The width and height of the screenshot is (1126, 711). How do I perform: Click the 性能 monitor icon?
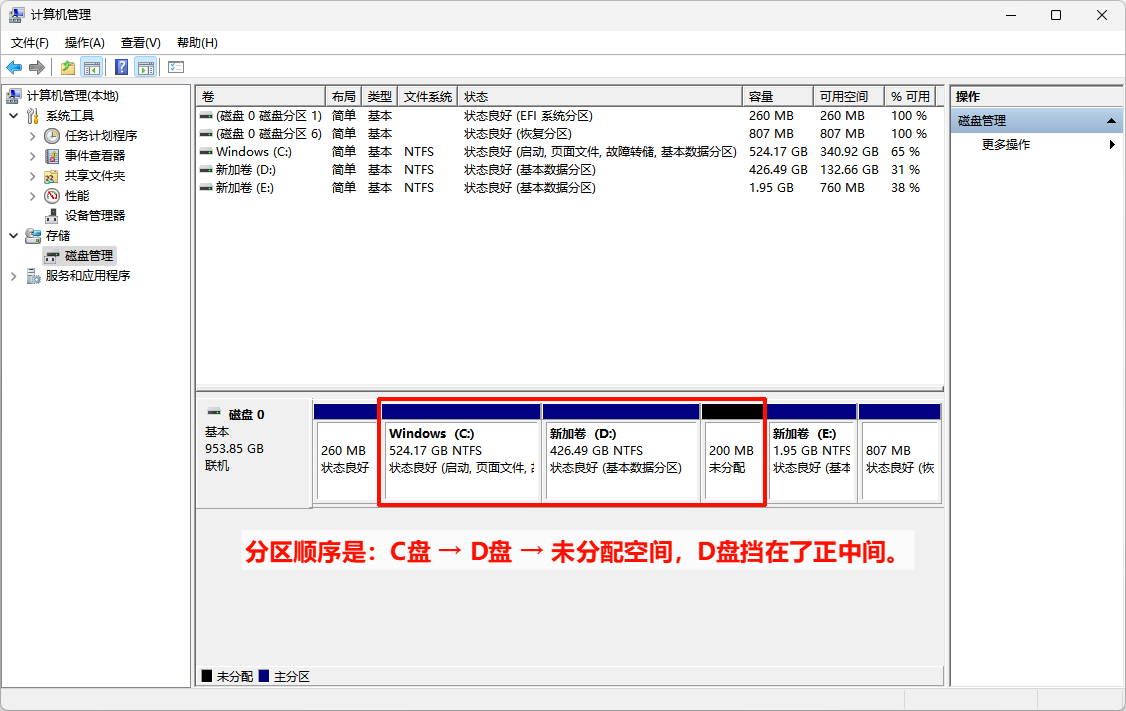[x=52, y=196]
